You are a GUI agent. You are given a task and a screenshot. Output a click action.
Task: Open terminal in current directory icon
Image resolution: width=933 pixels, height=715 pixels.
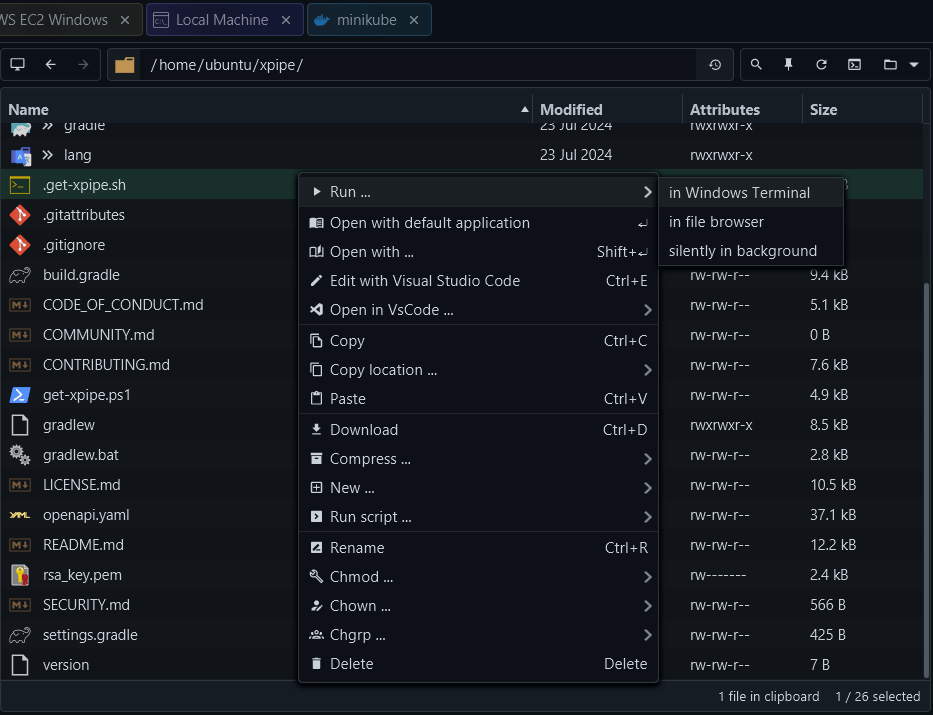click(854, 65)
